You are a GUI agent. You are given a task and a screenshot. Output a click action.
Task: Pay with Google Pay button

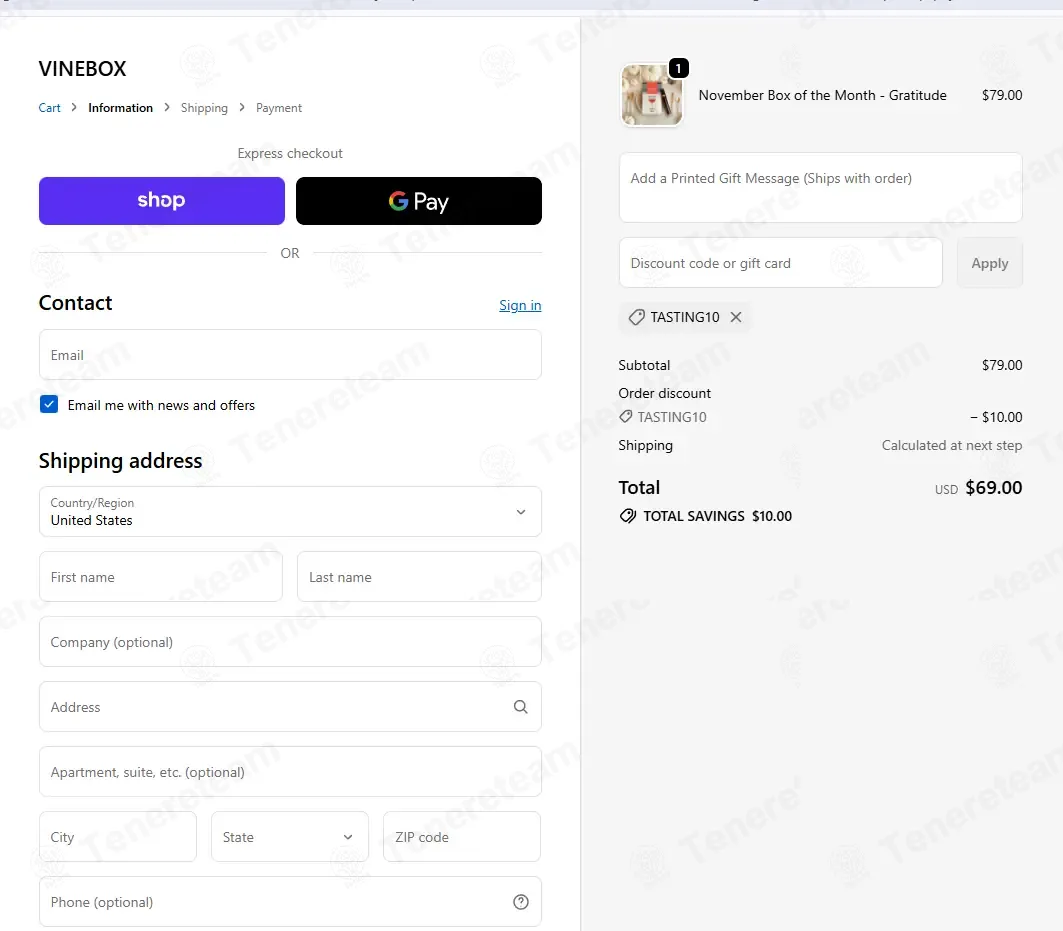tap(419, 201)
